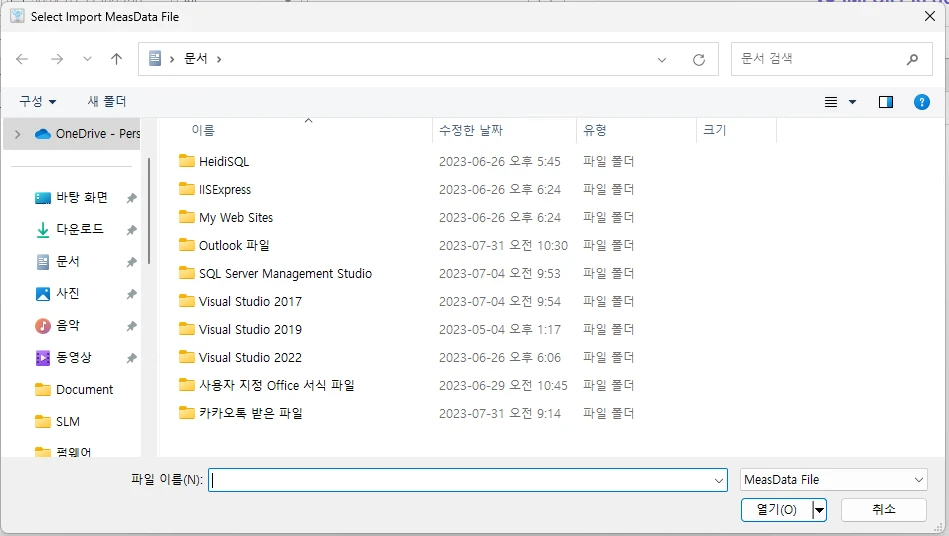Select the SLM folder in sidebar
The width and height of the screenshot is (949, 536).
[x=67, y=422]
